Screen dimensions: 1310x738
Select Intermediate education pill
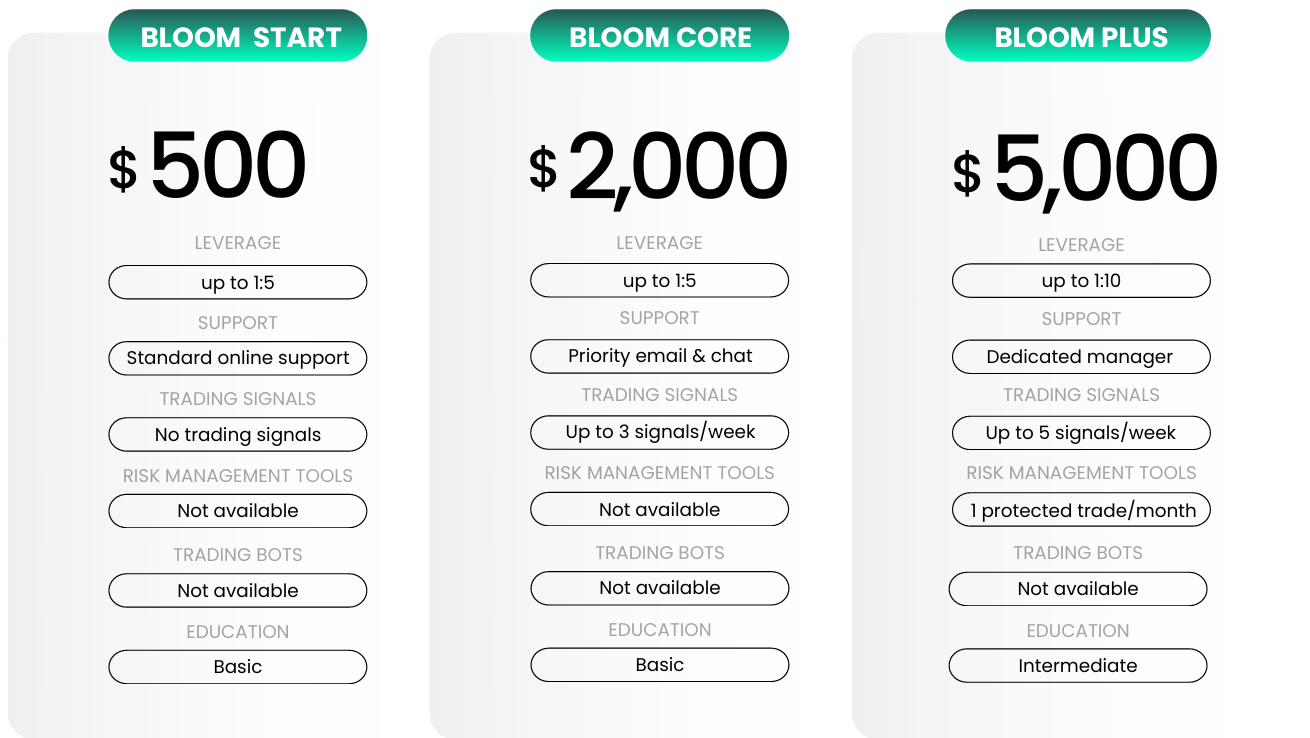click(1078, 665)
